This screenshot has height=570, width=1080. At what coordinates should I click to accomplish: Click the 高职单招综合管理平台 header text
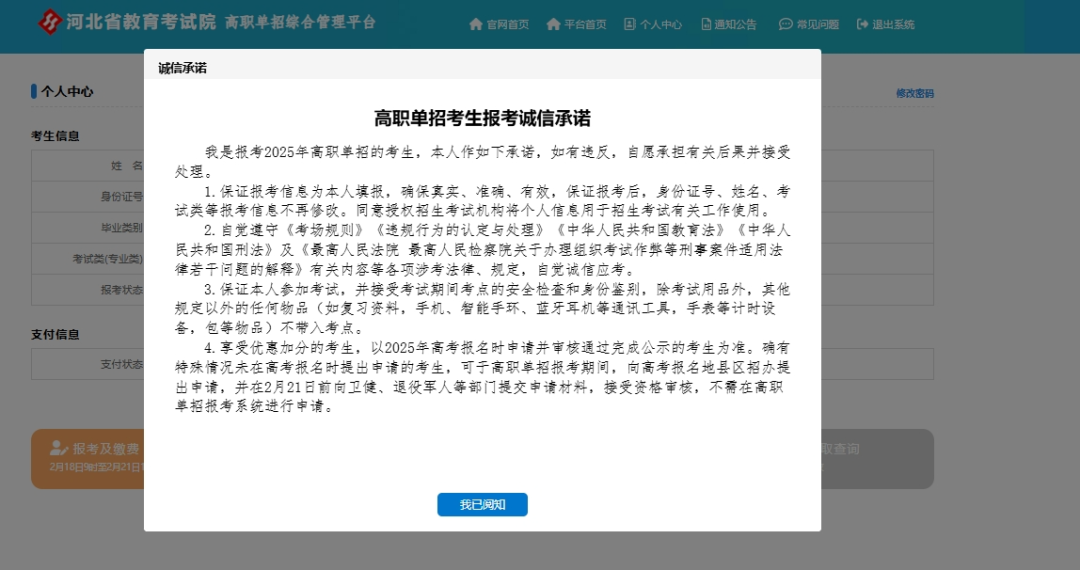(300, 22)
